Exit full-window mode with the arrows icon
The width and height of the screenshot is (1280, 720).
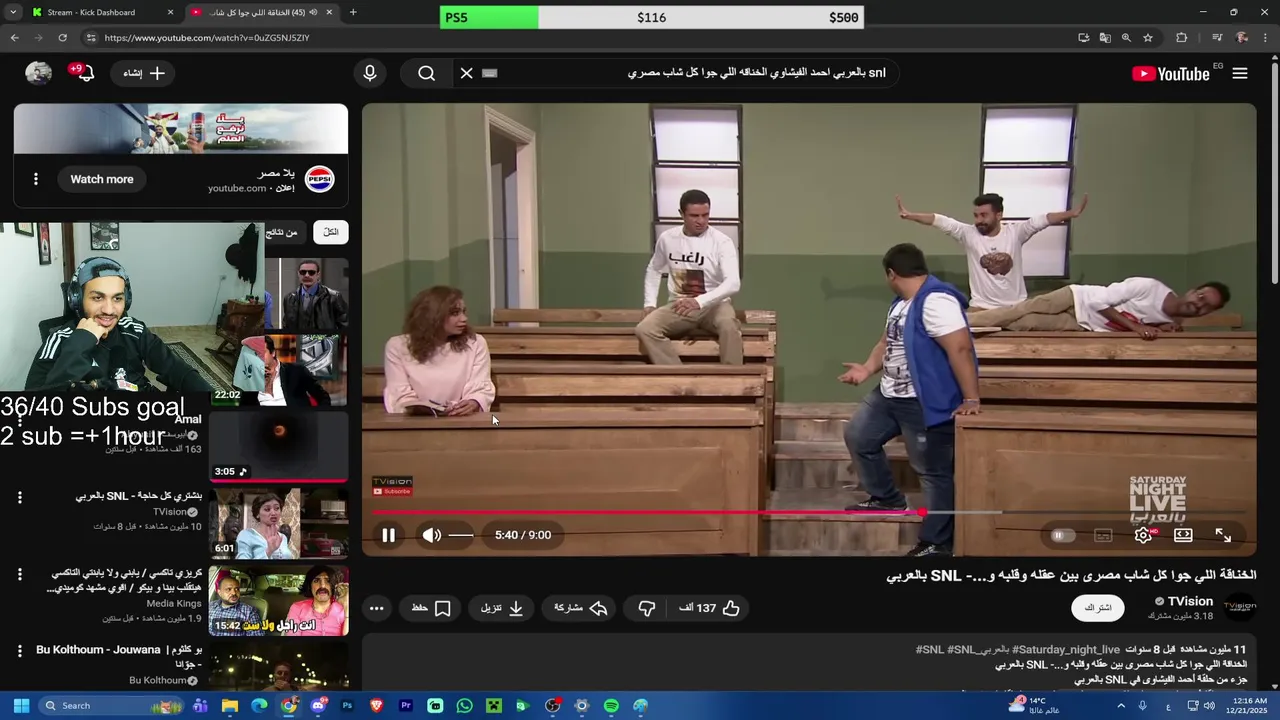pos(1223,535)
